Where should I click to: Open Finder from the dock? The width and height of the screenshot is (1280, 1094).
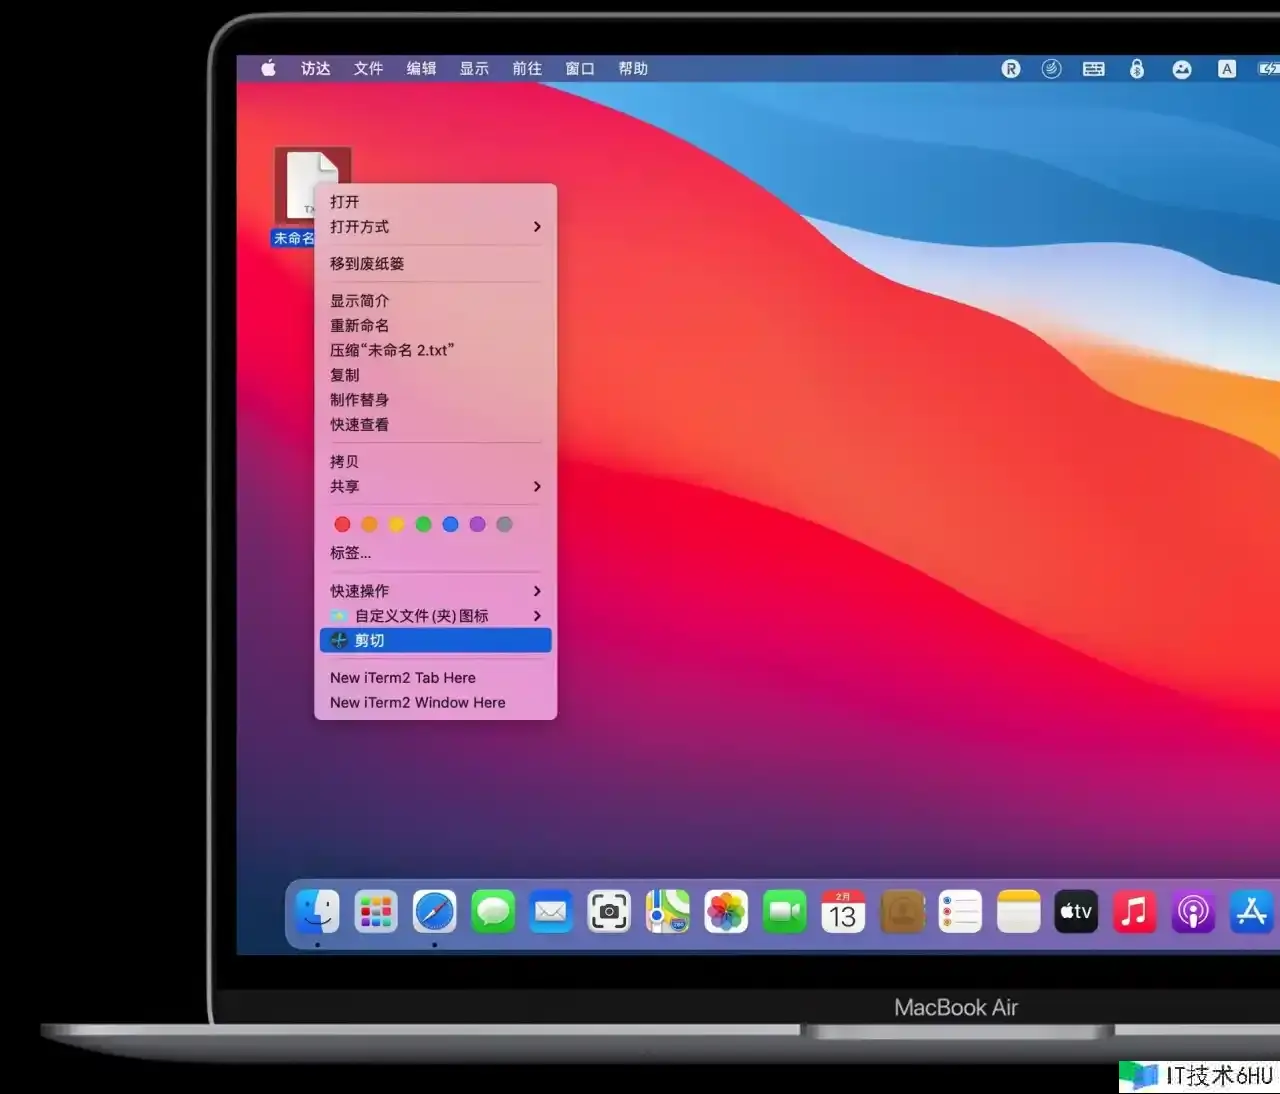(x=318, y=911)
